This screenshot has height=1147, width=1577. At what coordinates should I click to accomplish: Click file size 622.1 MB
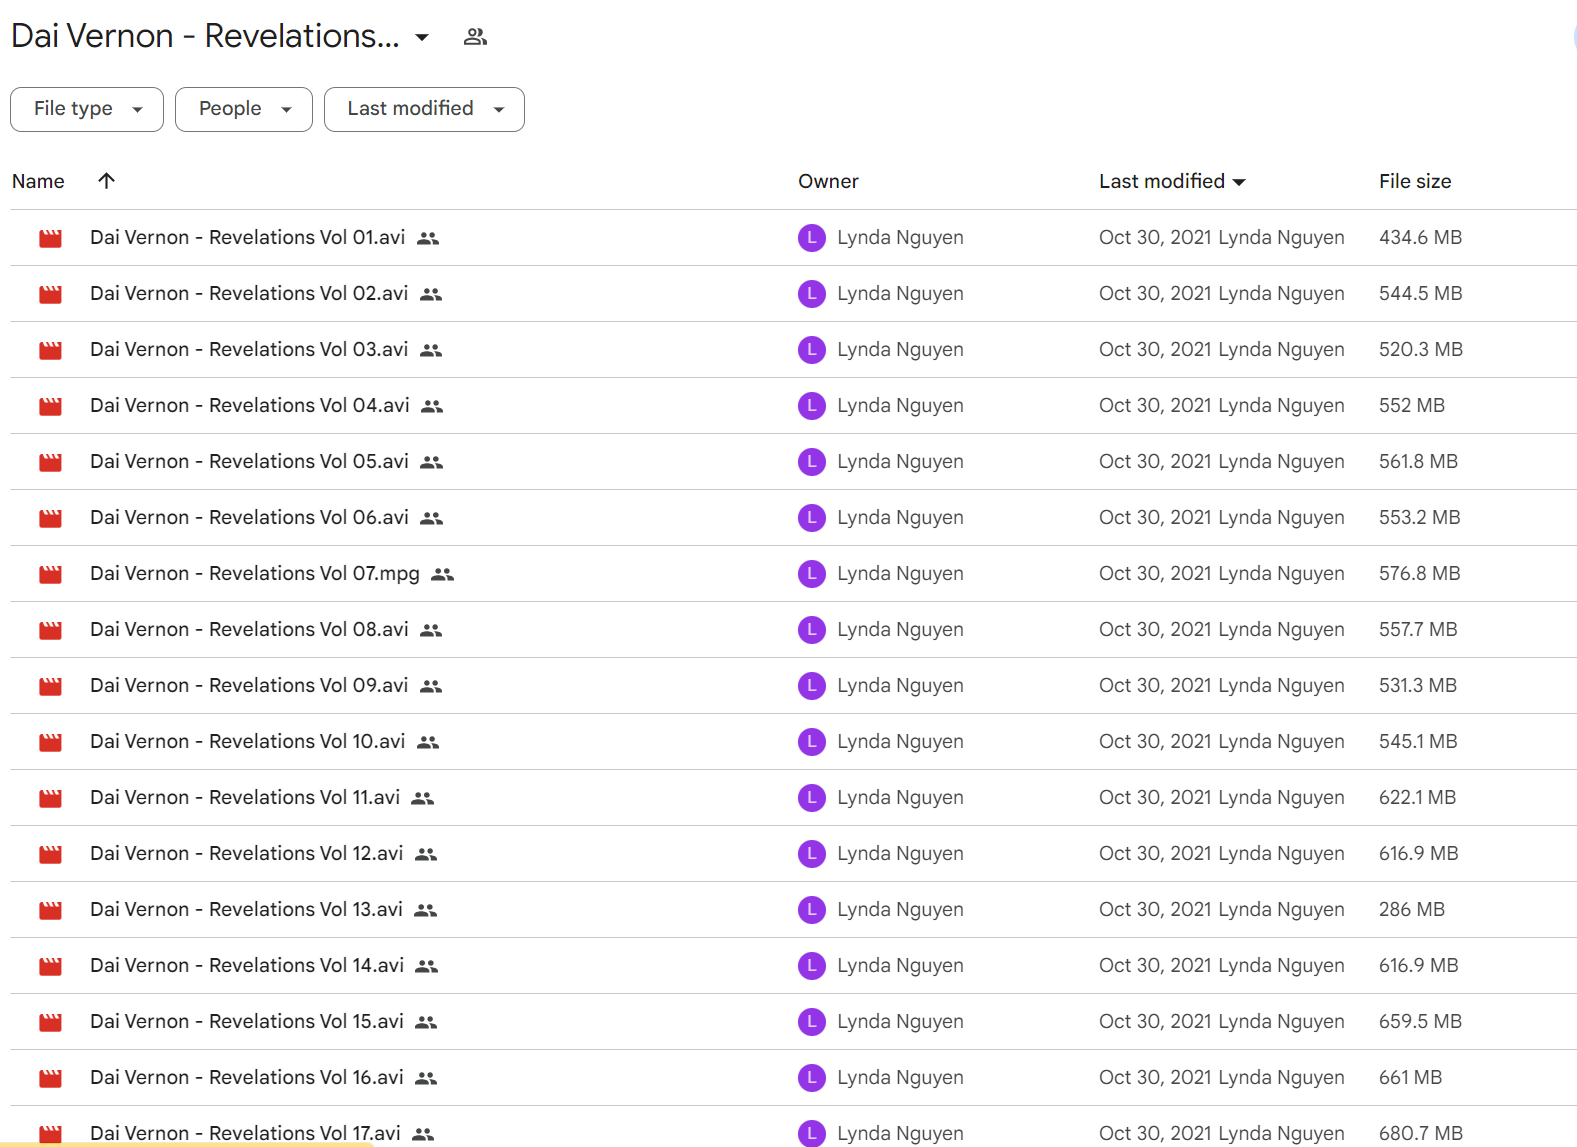click(x=1418, y=798)
